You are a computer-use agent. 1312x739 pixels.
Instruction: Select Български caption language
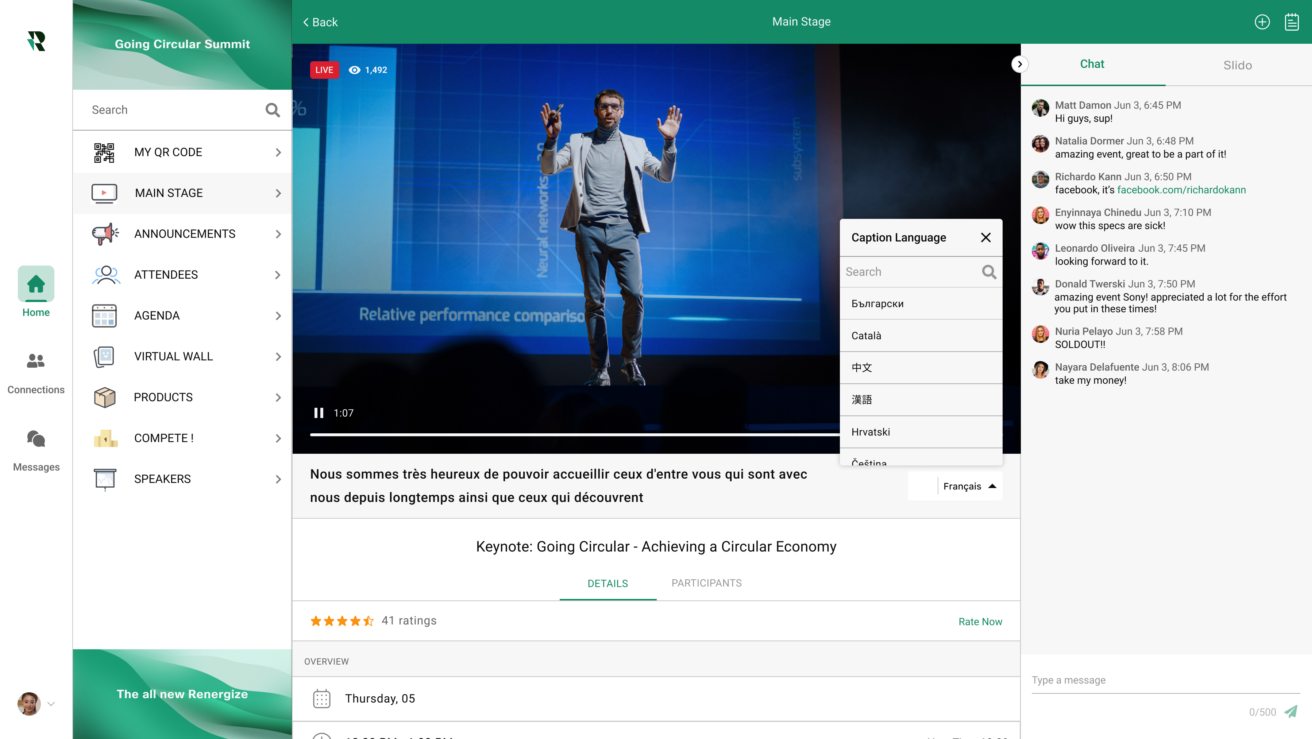(921, 304)
